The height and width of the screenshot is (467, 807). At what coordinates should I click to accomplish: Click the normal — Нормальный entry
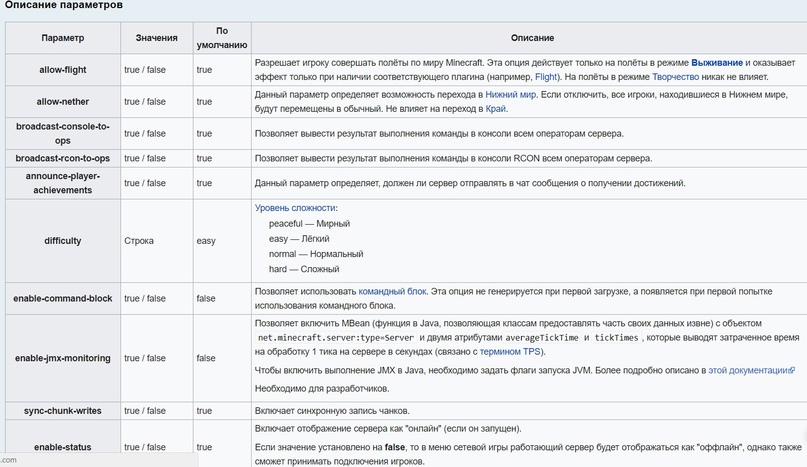click(x=316, y=254)
